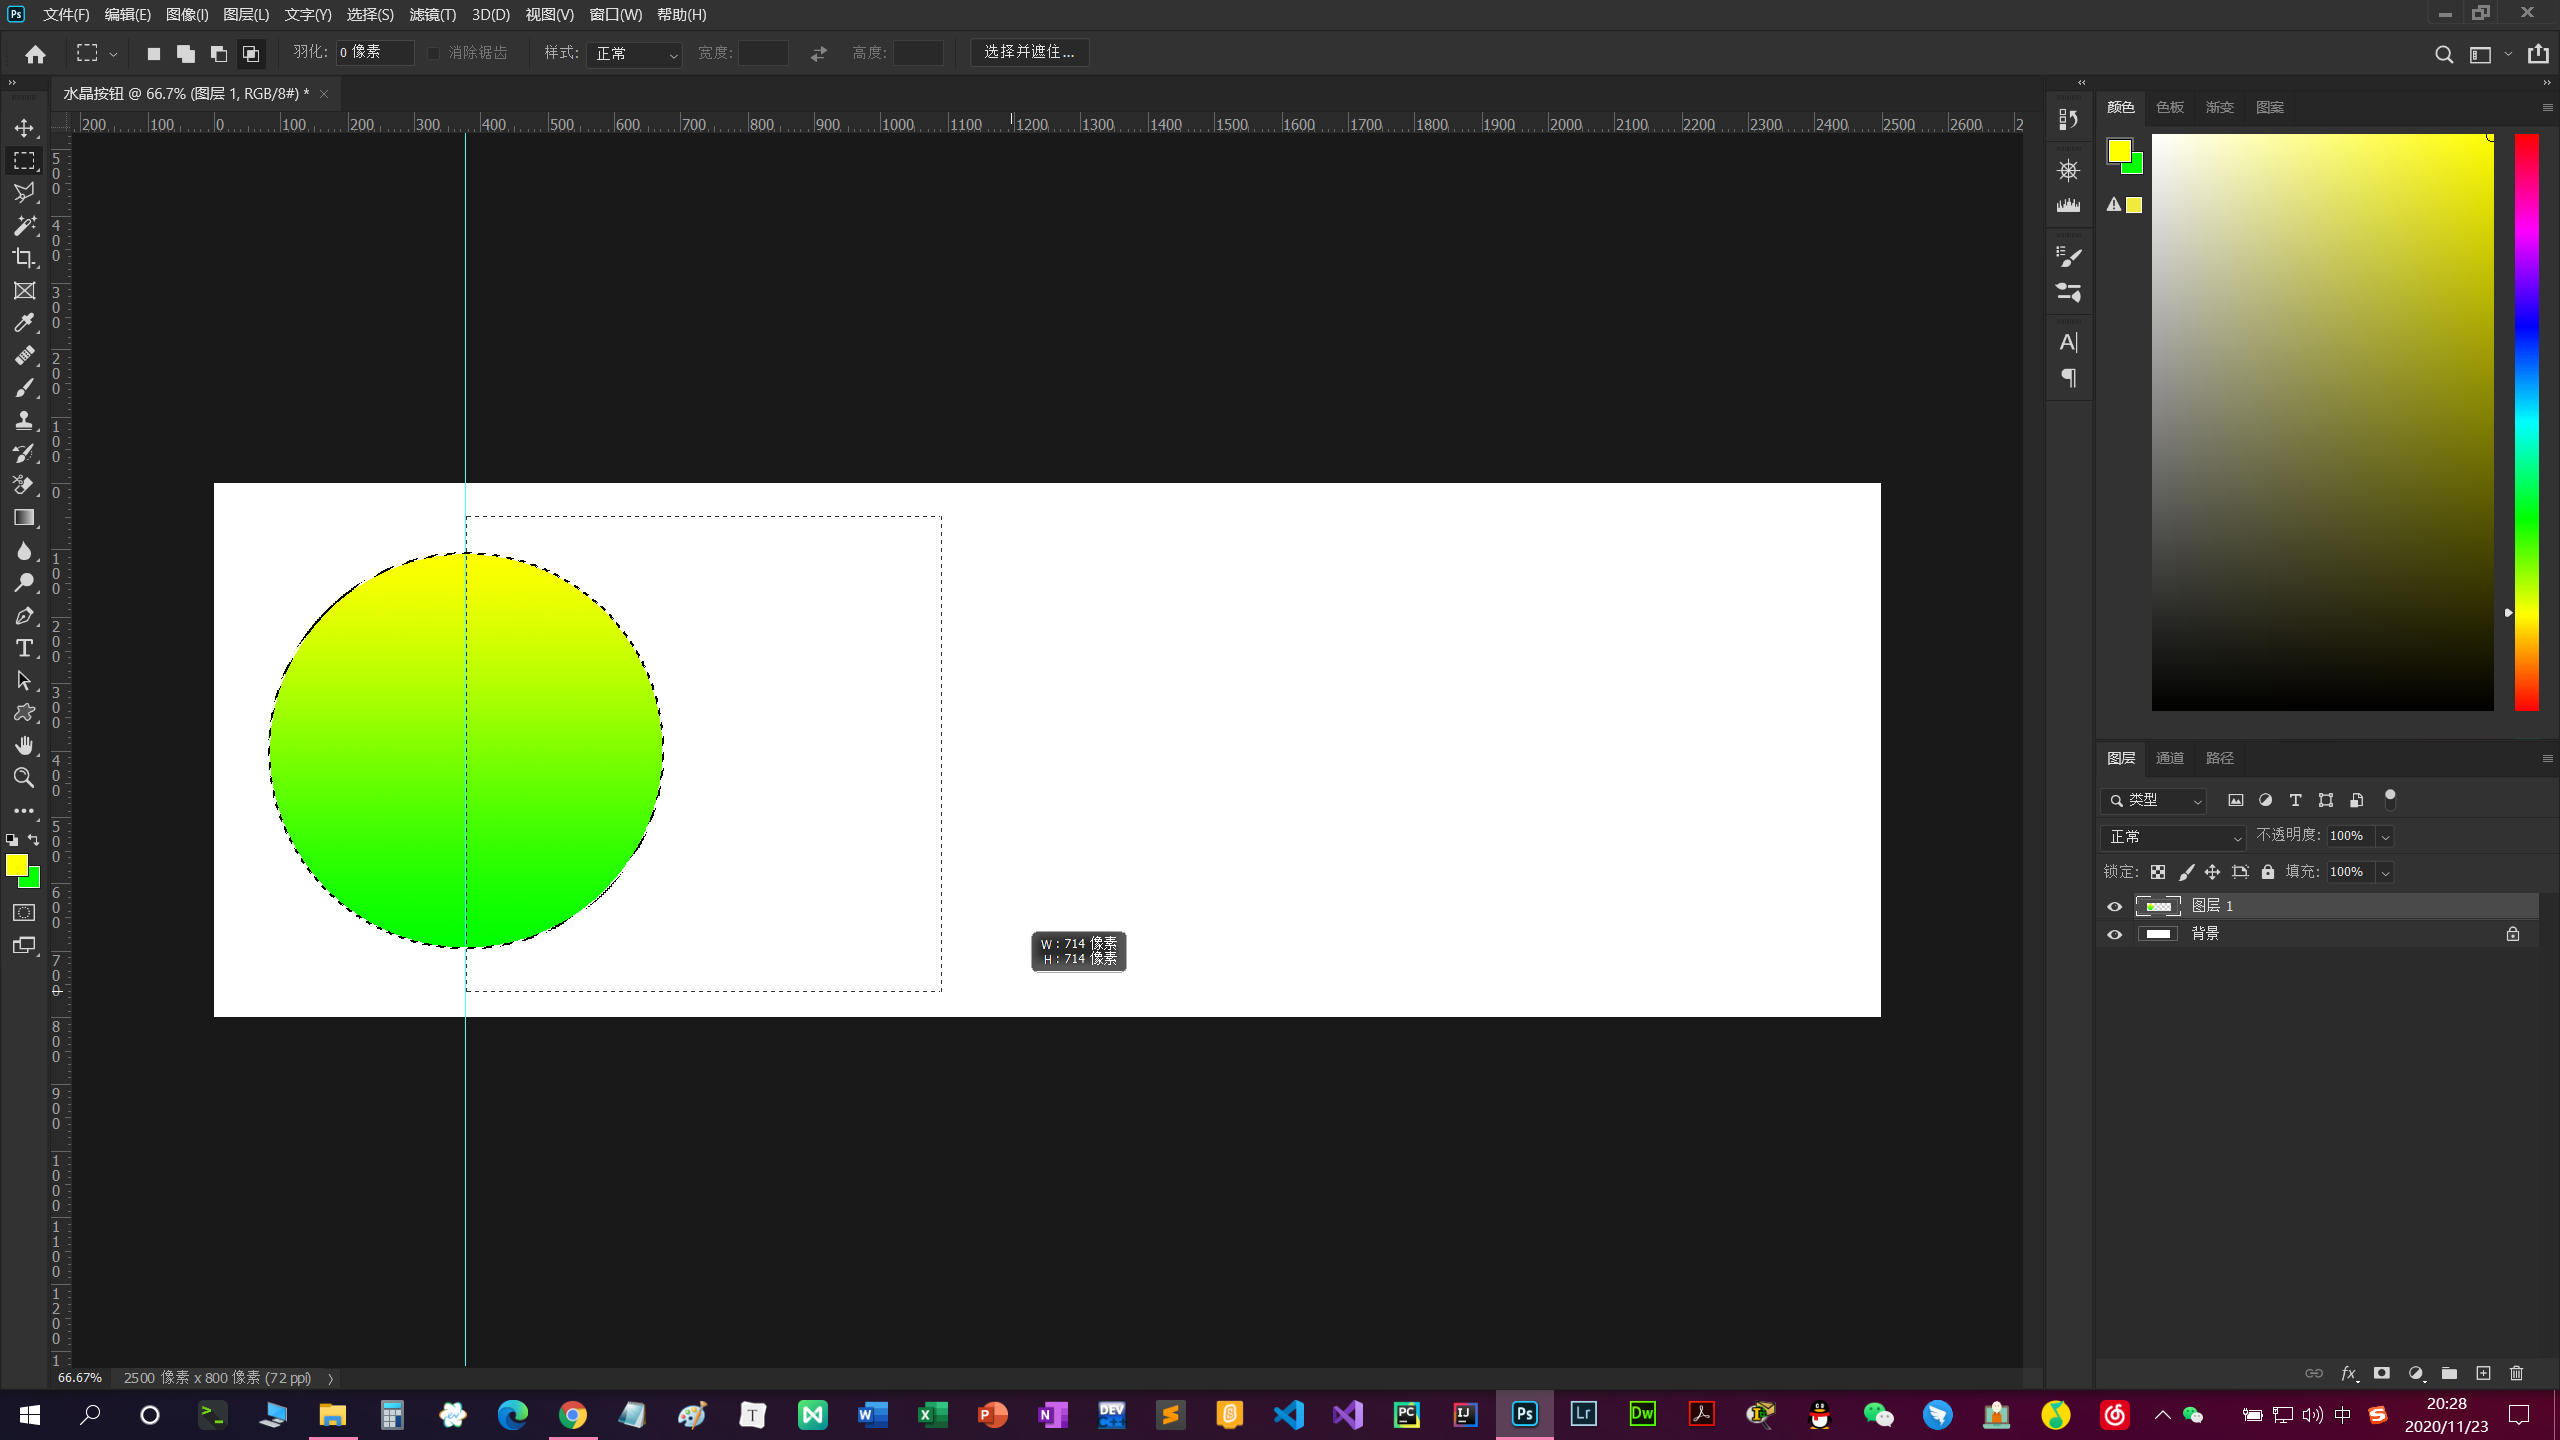Select the Dodge tool
The image size is (2560, 1440).
[24, 583]
